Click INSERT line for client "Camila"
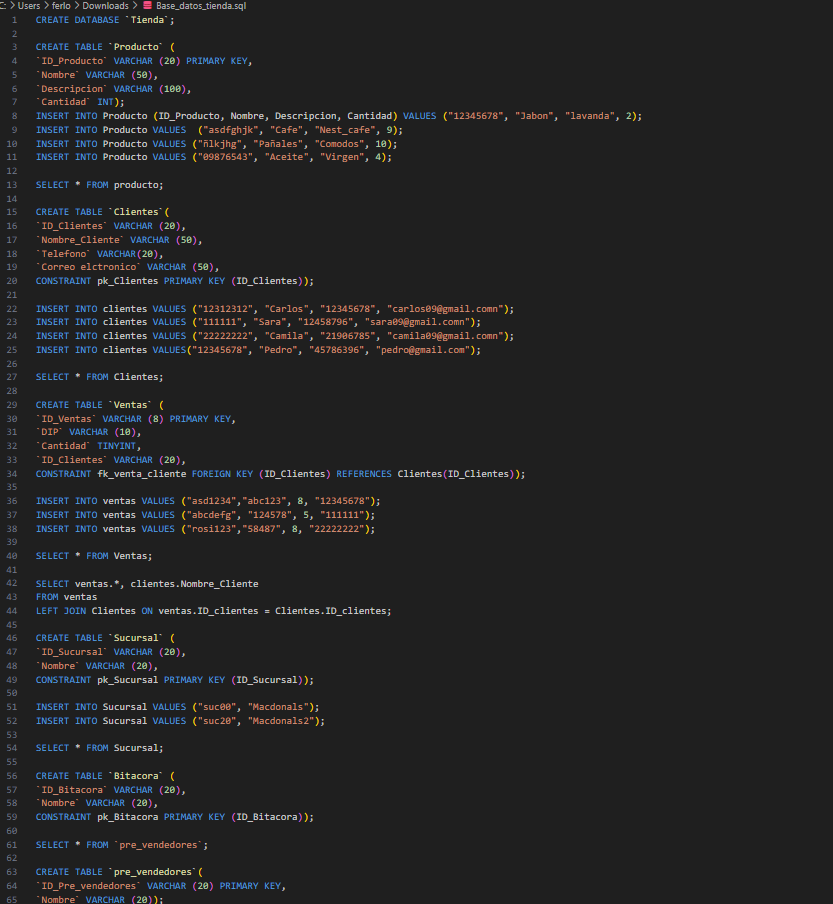 pyautogui.click(x=275, y=336)
